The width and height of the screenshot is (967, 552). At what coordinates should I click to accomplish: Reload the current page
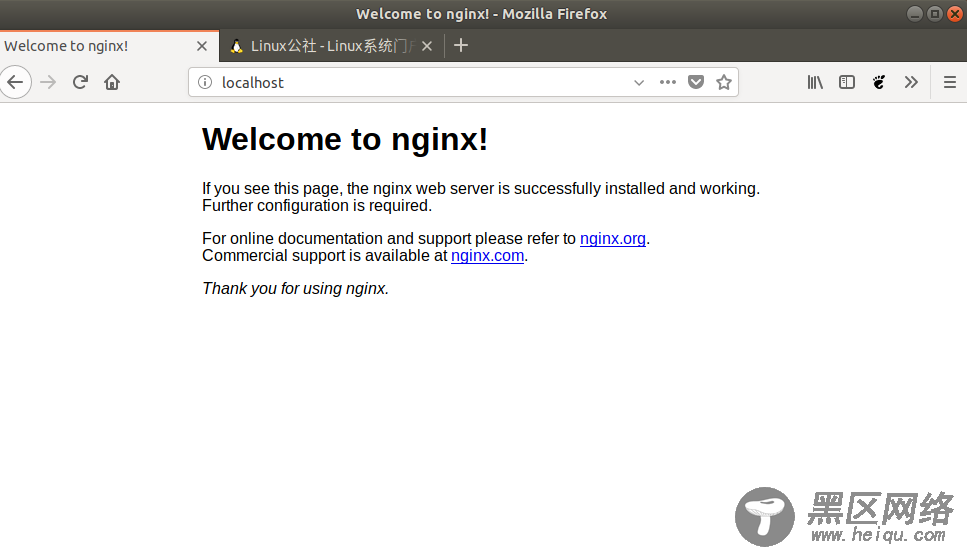pyautogui.click(x=80, y=82)
